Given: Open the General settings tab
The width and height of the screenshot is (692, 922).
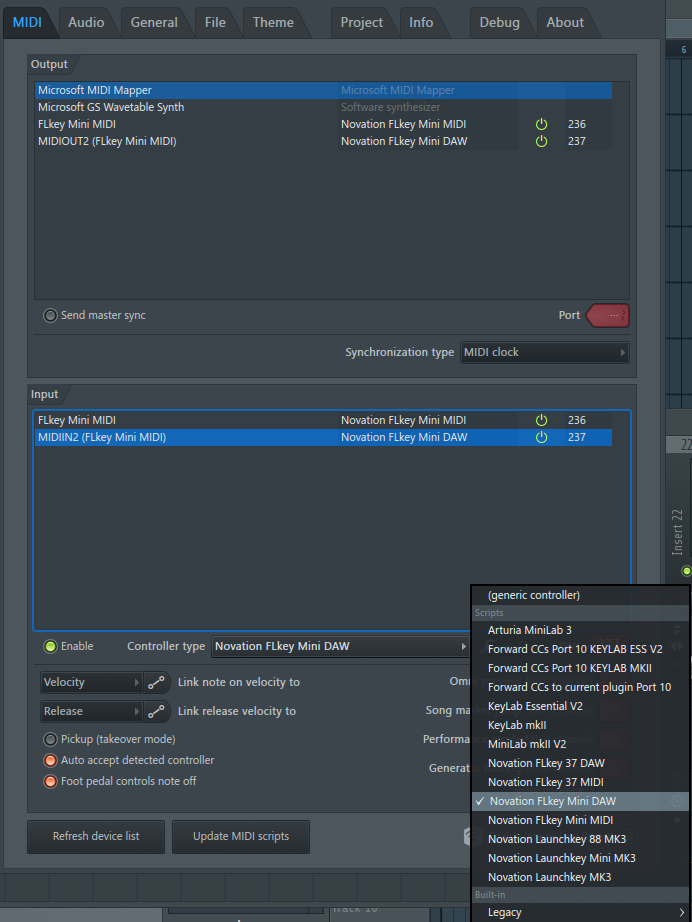Looking at the screenshot, I should pos(154,22).
